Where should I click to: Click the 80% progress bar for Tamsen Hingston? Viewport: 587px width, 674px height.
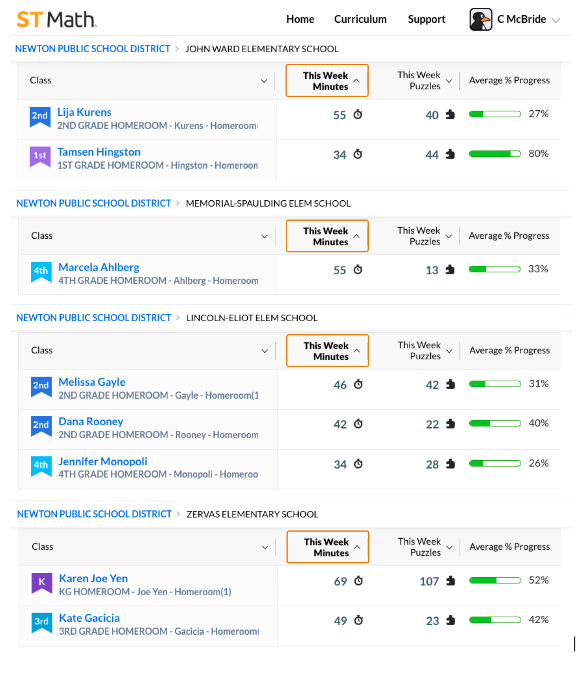[495, 154]
